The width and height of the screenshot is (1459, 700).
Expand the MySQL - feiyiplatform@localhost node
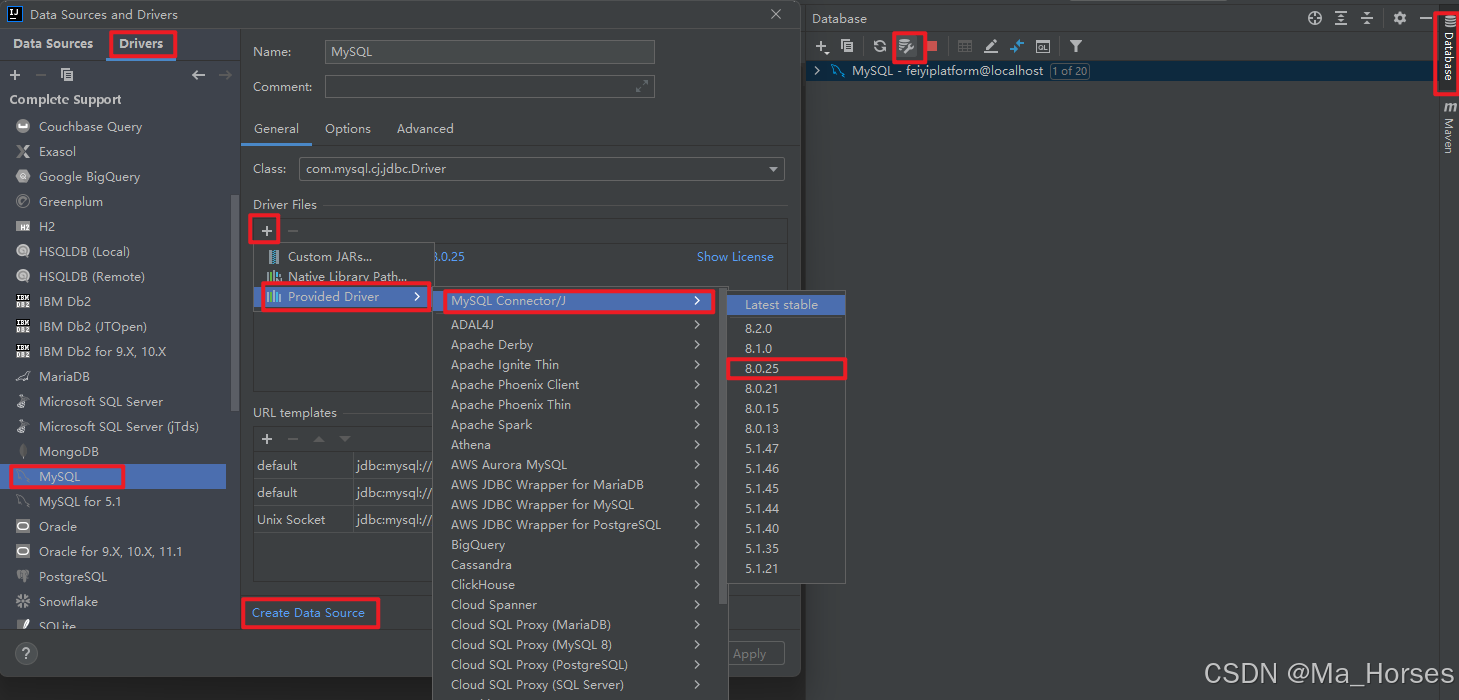[x=817, y=71]
